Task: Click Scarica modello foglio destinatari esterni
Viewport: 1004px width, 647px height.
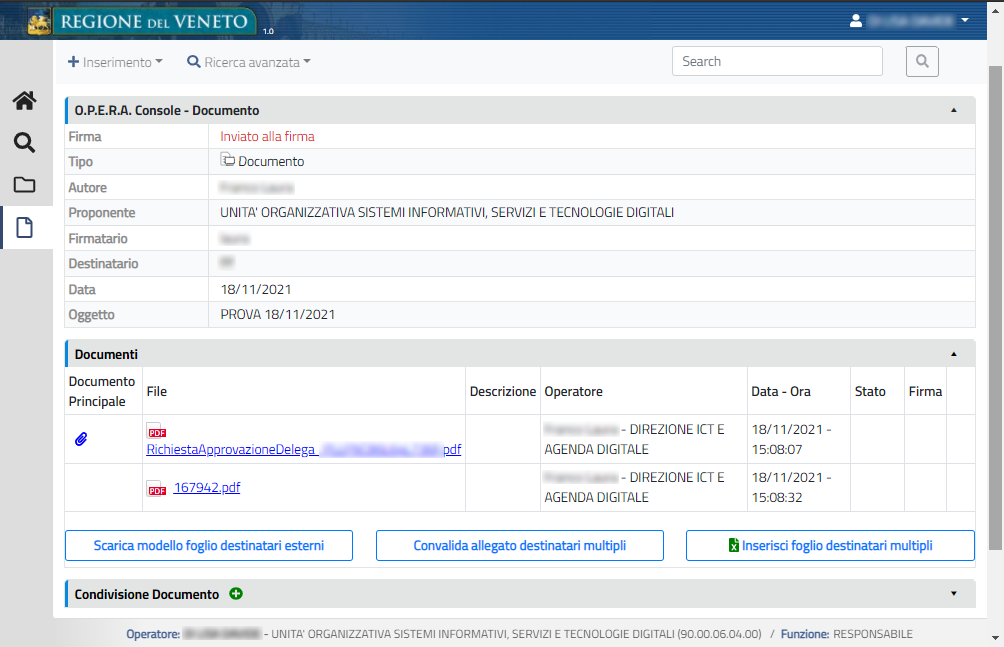Action: pos(209,546)
